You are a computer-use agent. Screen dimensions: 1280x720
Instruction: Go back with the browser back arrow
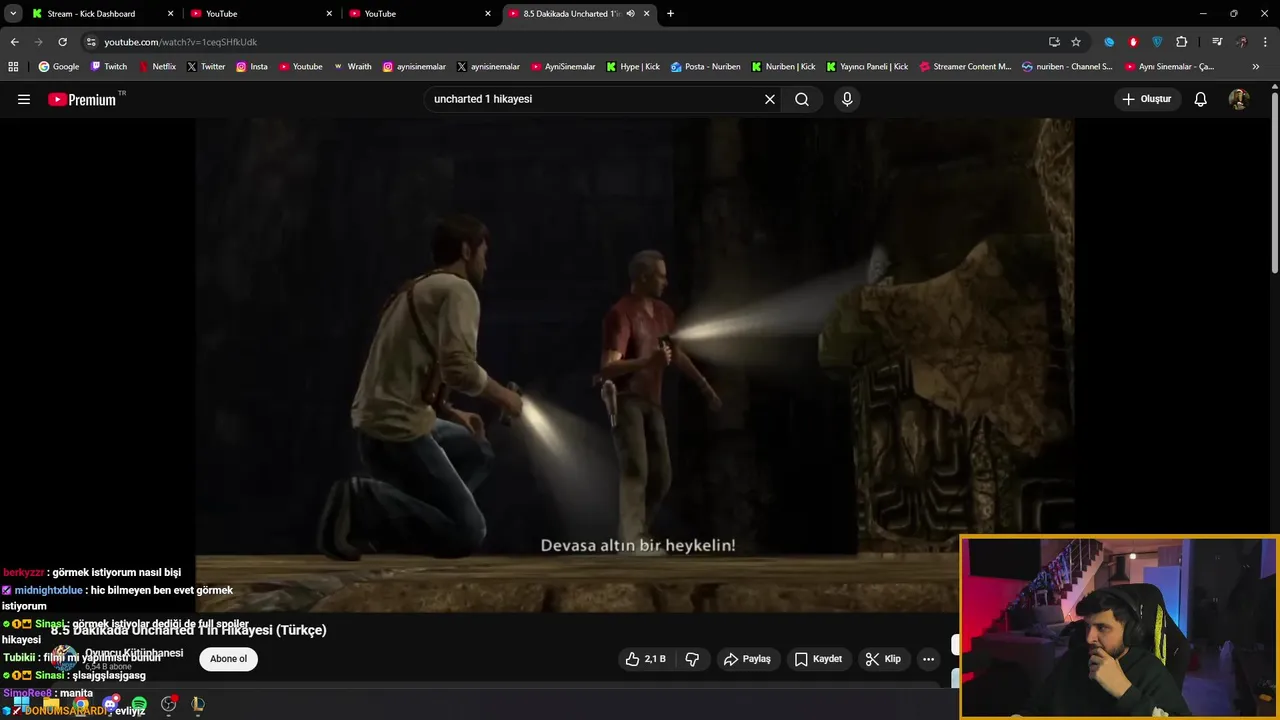(14, 42)
